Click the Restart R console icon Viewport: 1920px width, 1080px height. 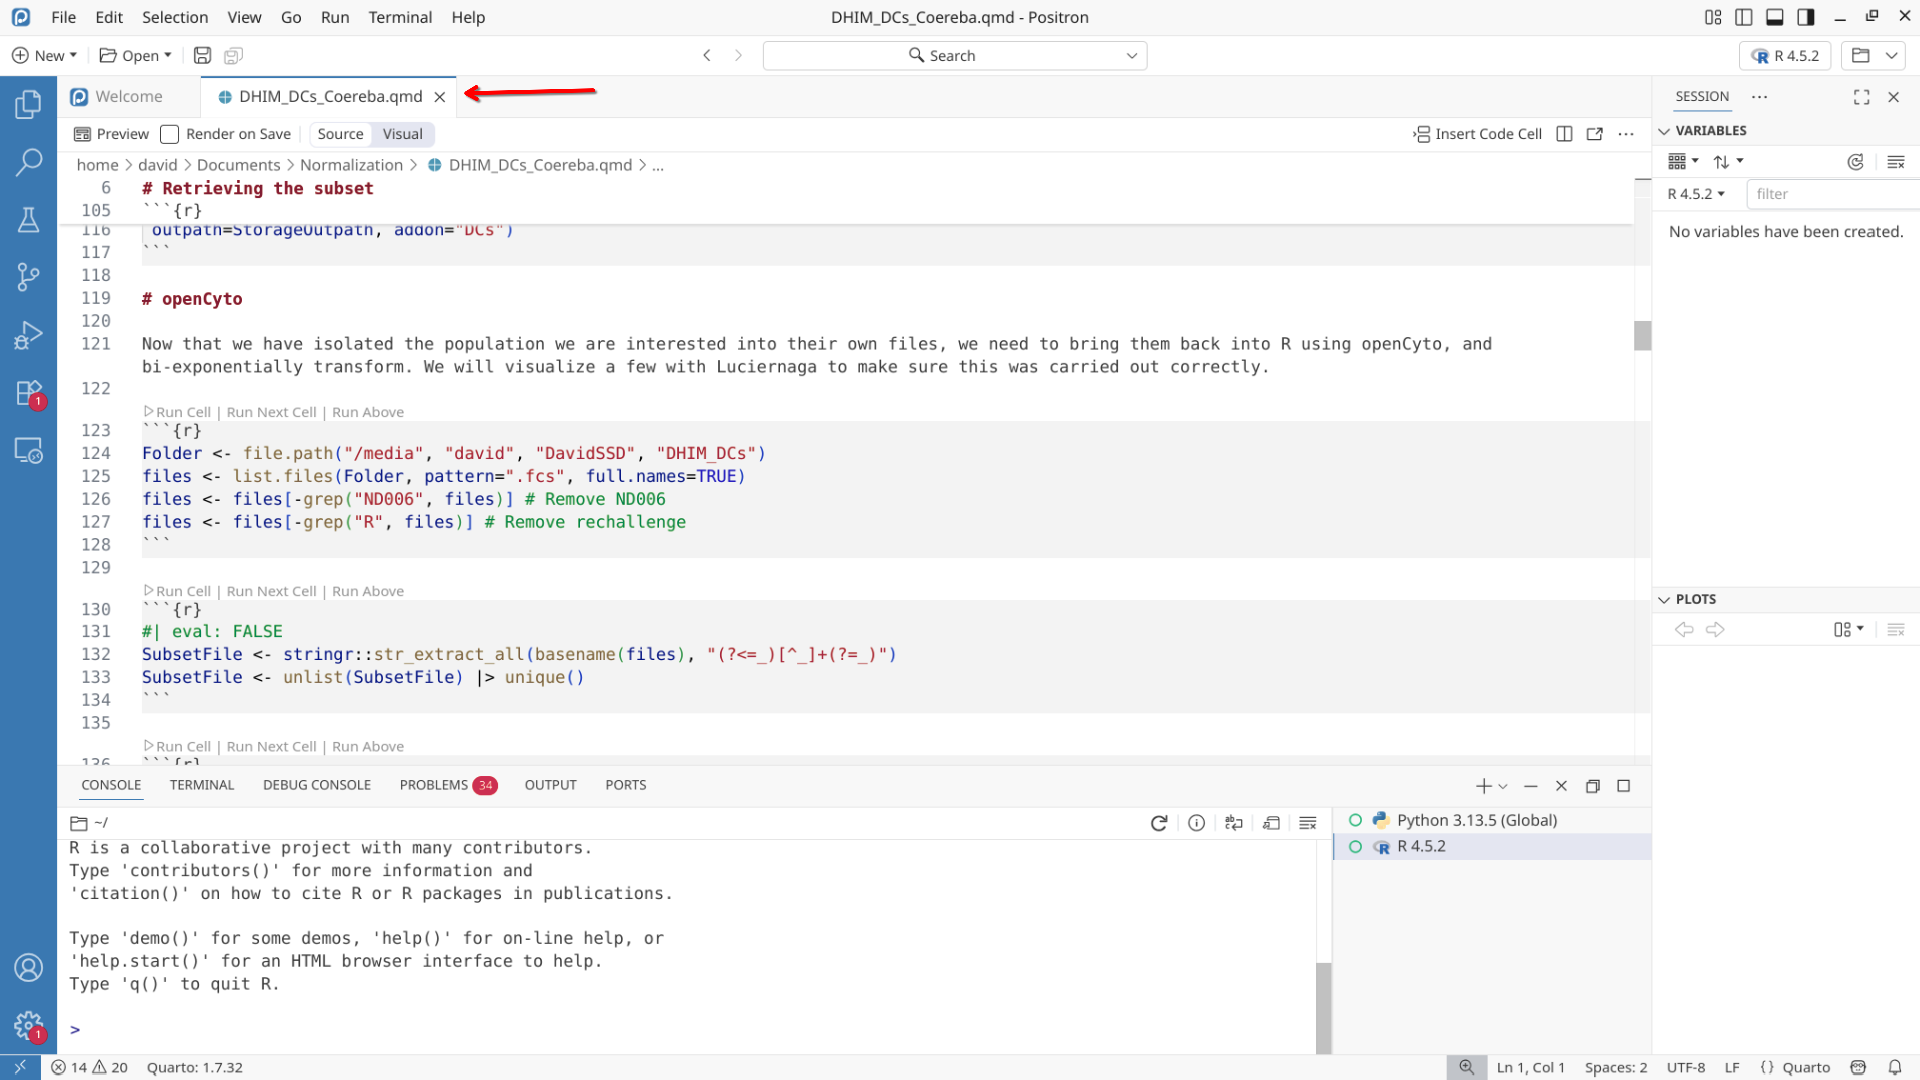tap(1159, 823)
